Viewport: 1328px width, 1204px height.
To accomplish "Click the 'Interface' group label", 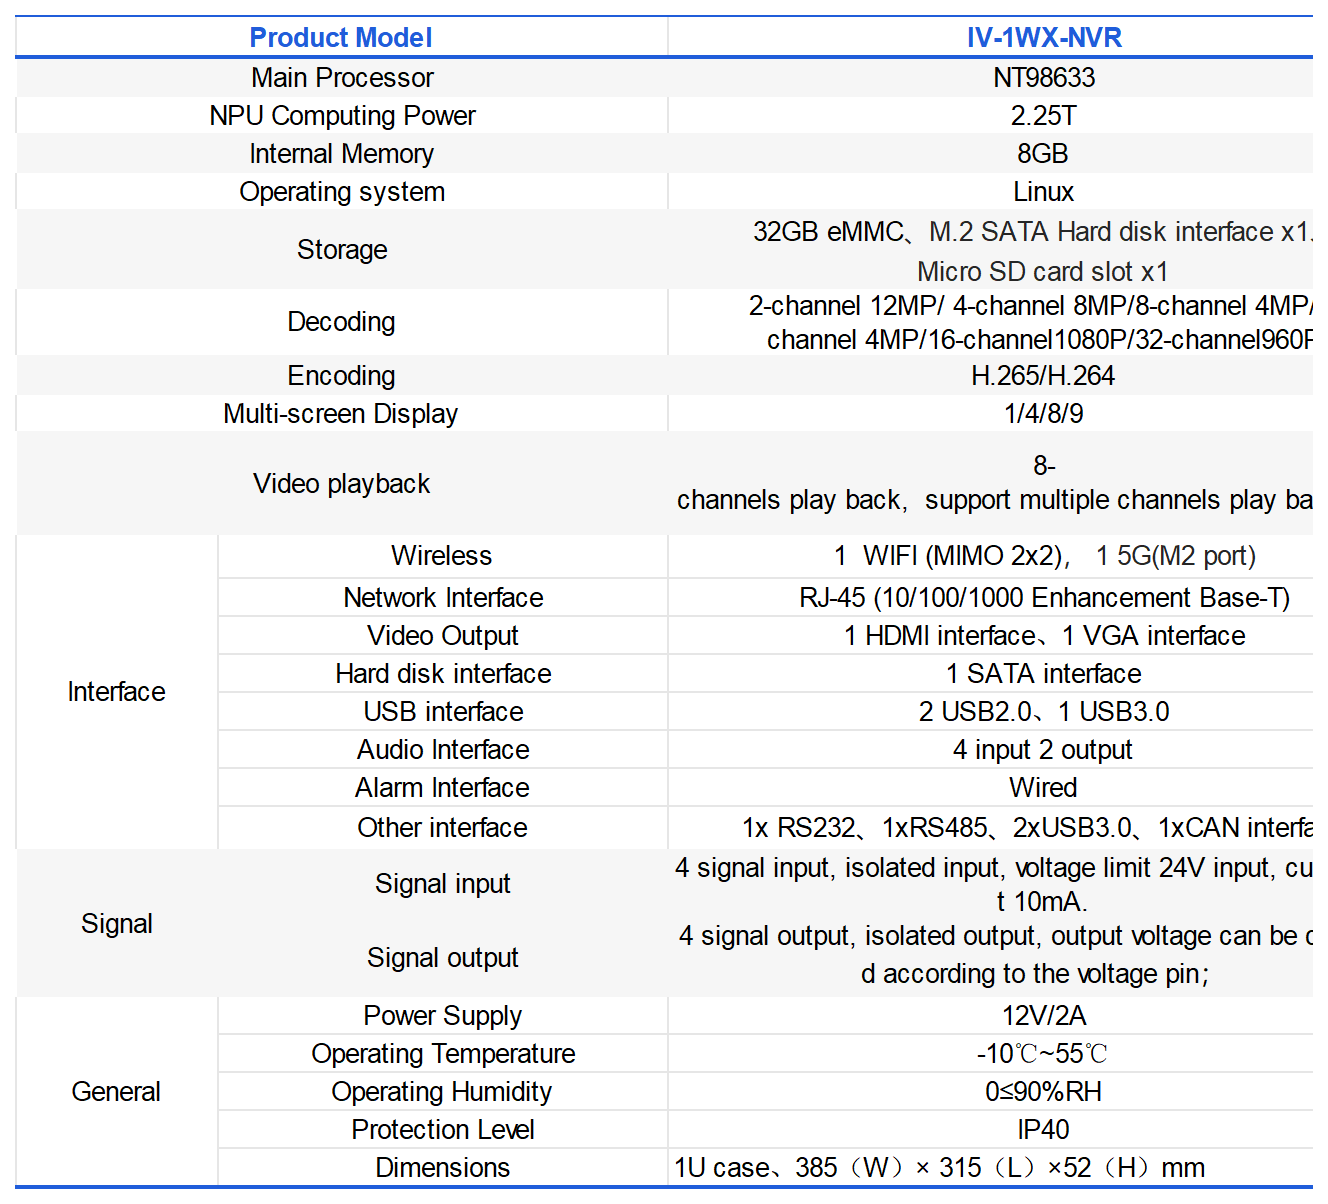I will tap(116, 692).
